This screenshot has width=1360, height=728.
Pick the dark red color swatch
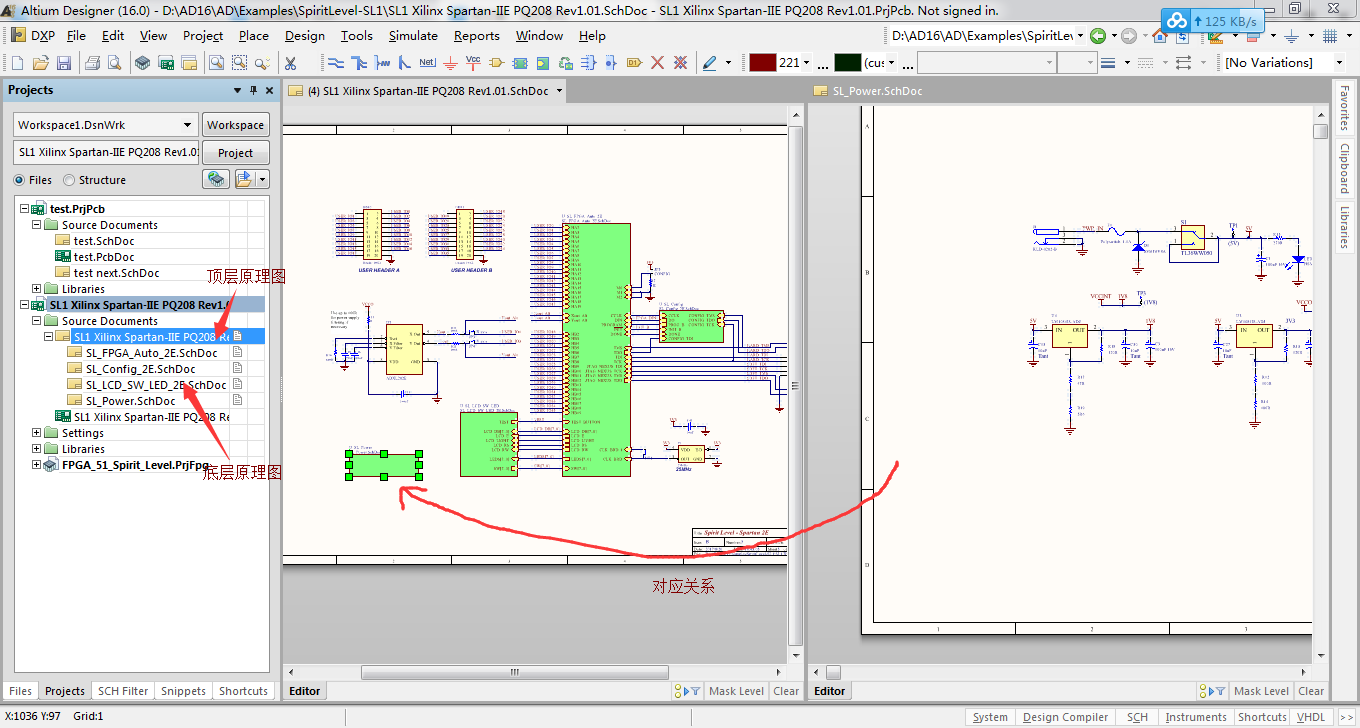coord(763,63)
